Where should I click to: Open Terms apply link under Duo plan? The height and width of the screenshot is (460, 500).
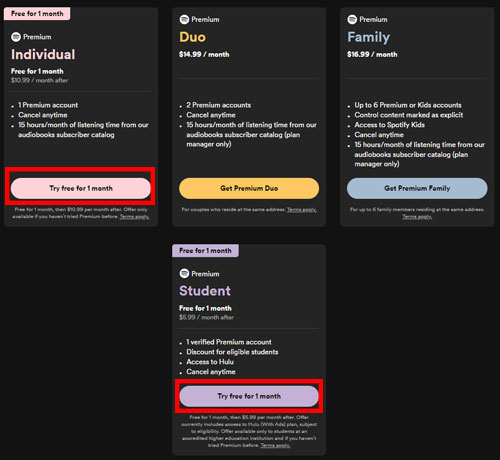point(302,210)
